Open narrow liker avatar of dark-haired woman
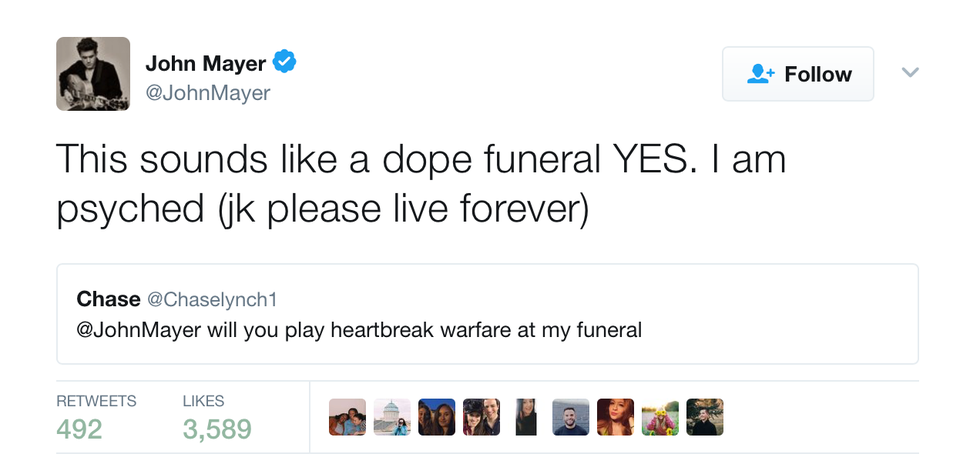 pos(526,417)
